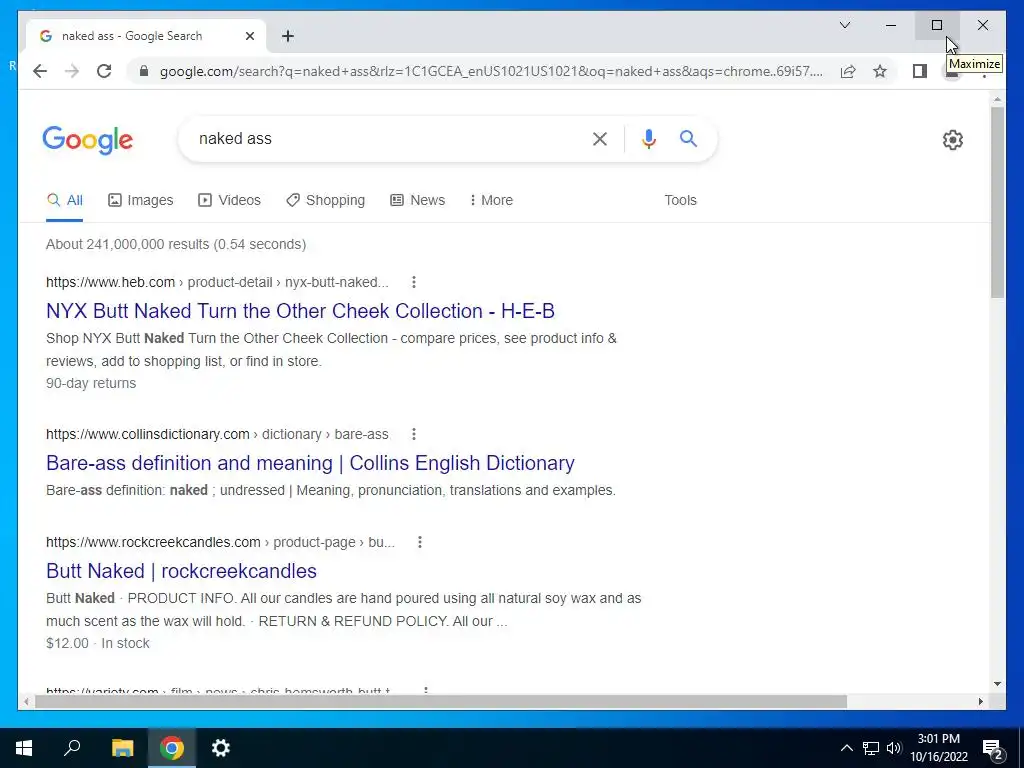Open the volume control tray icon
The width and height of the screenshot is (1024, 768).
(x=894, y=748)
